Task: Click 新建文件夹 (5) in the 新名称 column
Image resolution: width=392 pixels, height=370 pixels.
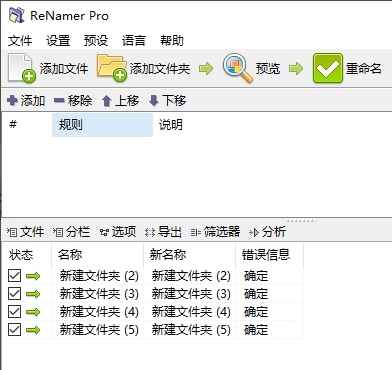Action: click(191, 330)
